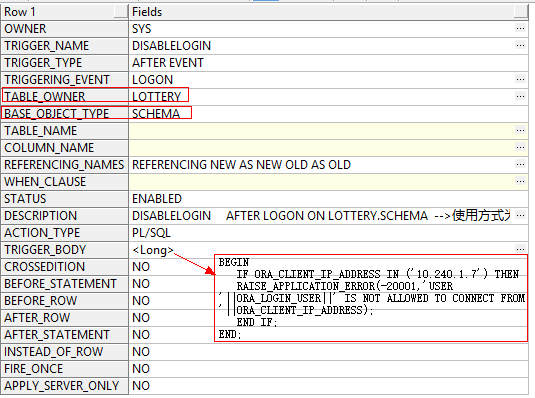The width and height of the screenshot is (535, 398).
Task: Select the REFERENCING_NAMES row label
Action: [x=64, y=165]
